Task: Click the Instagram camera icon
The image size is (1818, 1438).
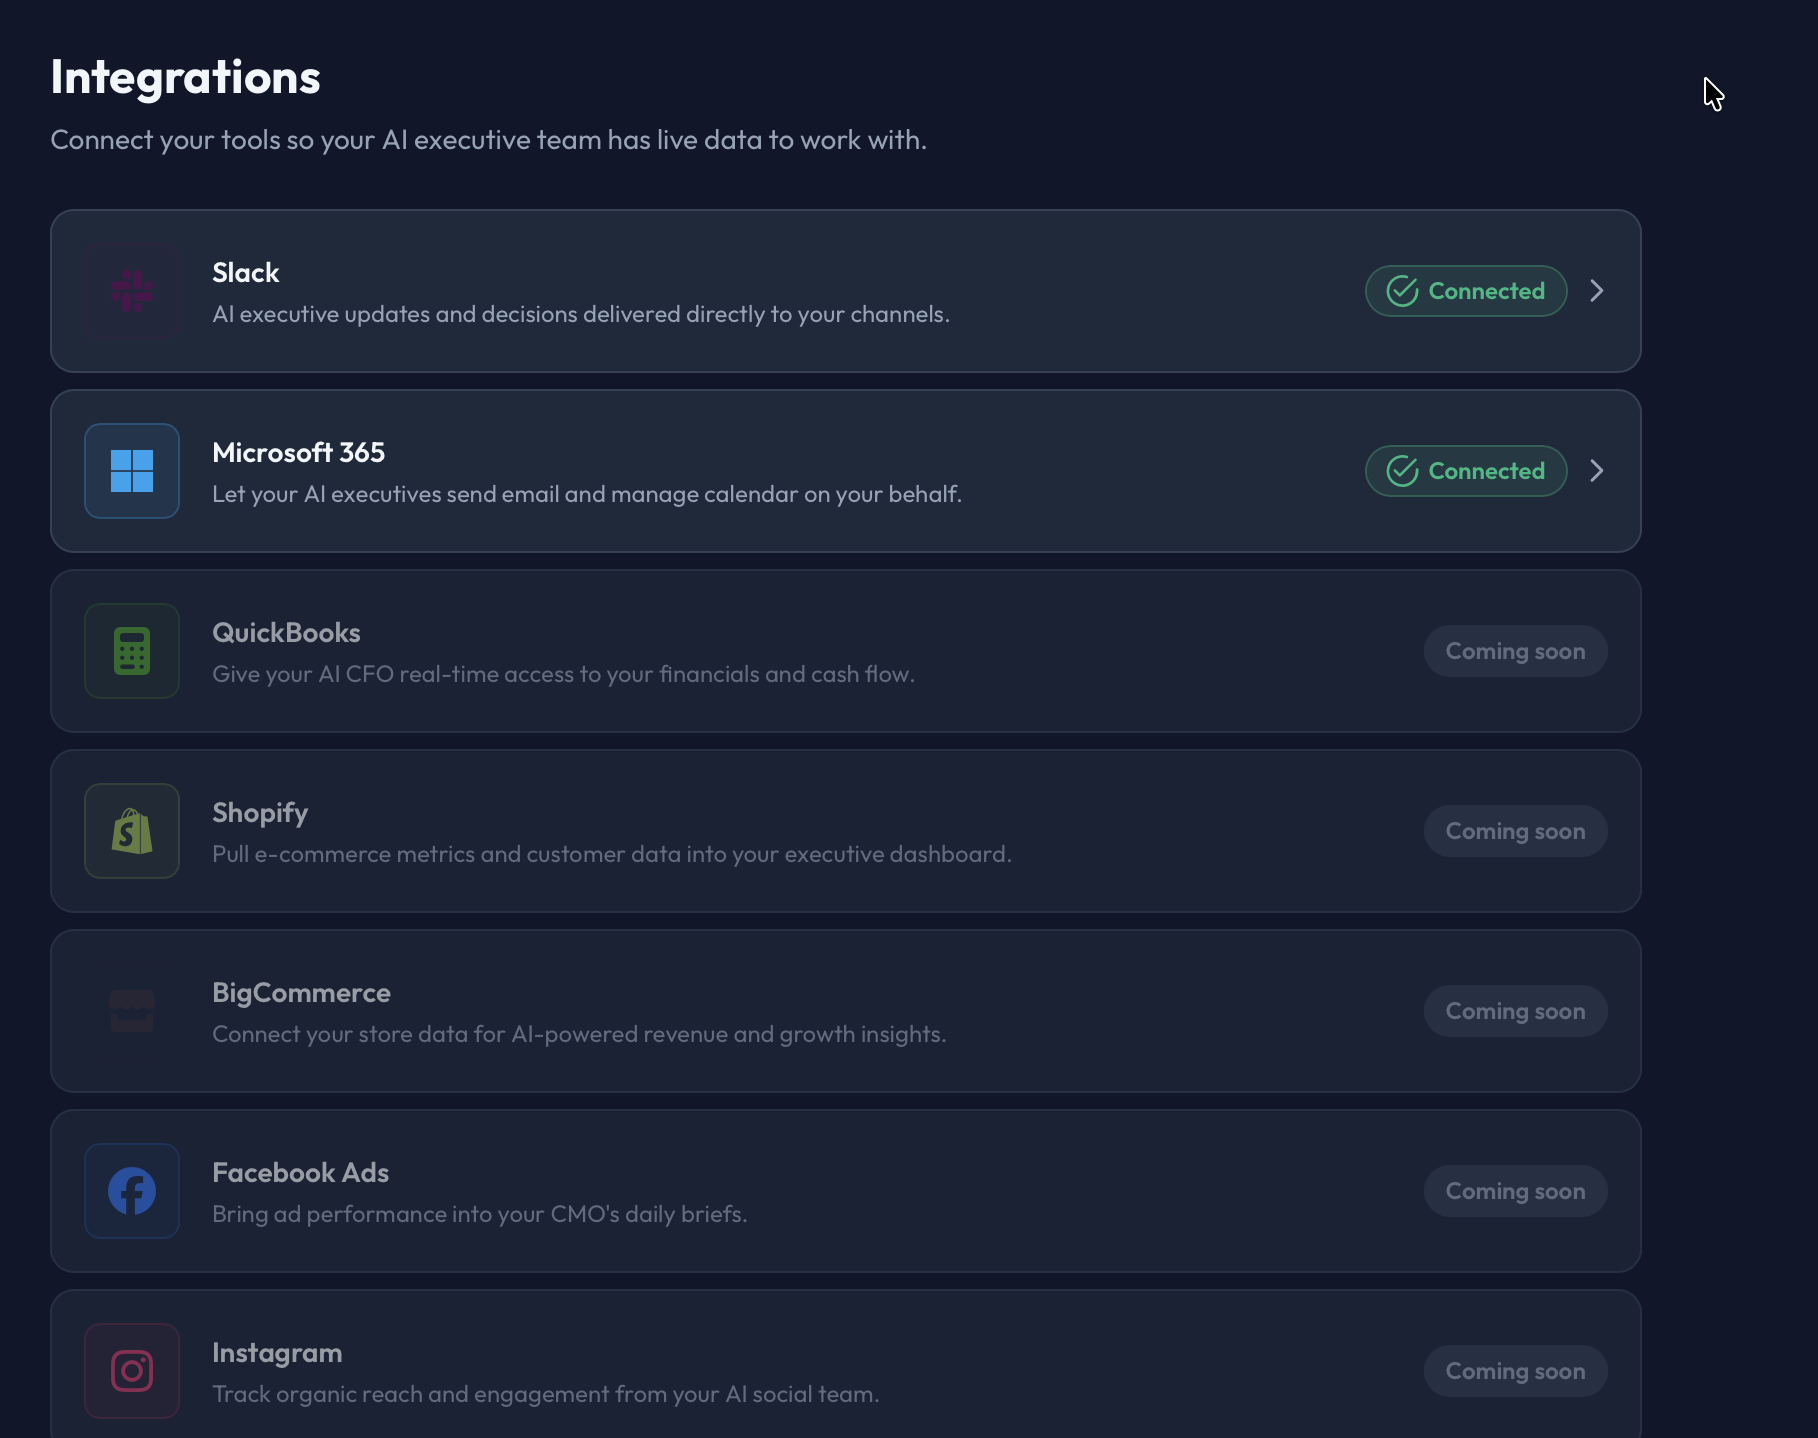Action: click(131, 1371)
